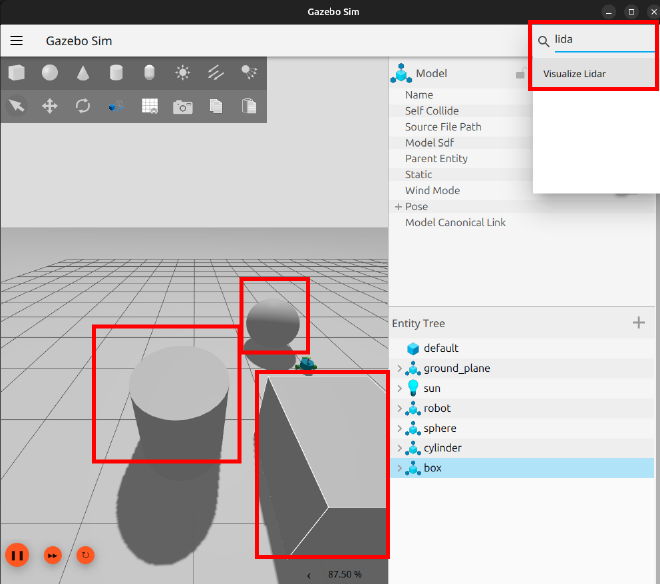Image resolution: width=660 pixels, height=584 pixels.
Task: Click the plugin search field
Action: point(604,40)
